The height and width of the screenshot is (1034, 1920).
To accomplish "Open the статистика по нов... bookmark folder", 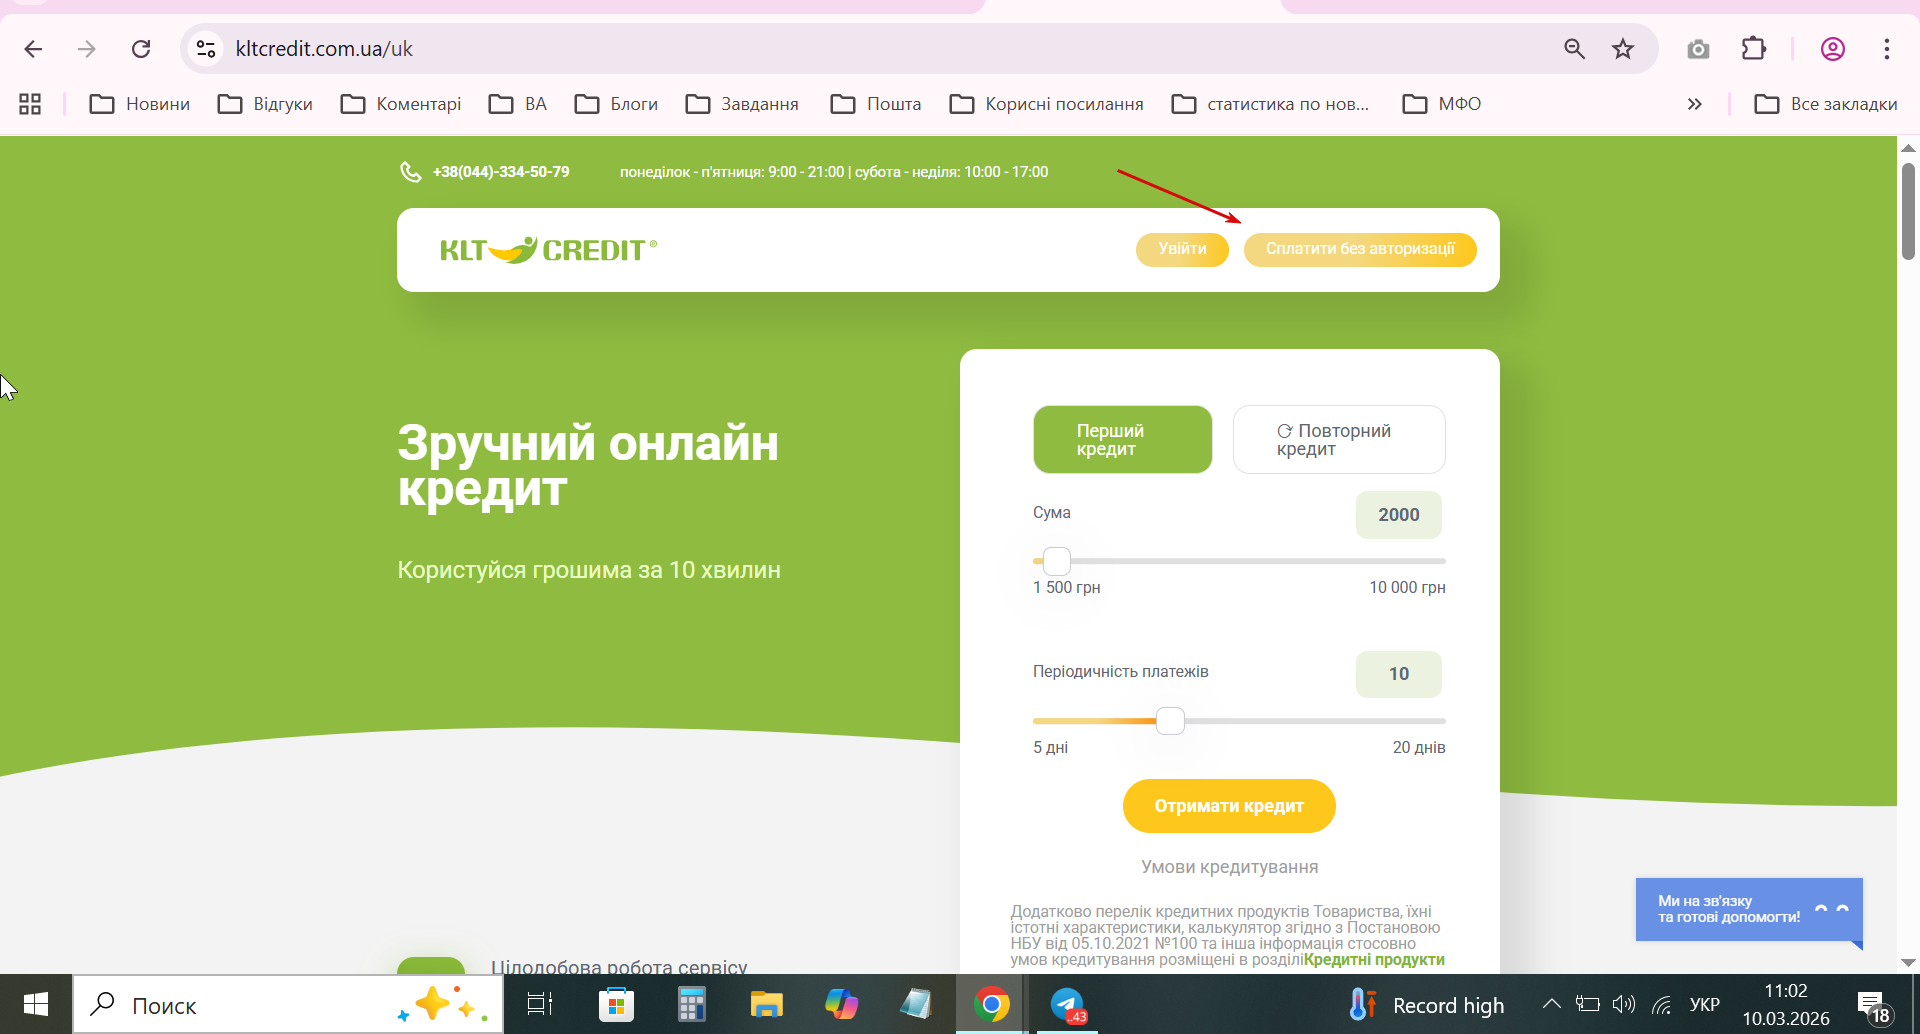I will pyautogui.click(x=1271, y=104).
